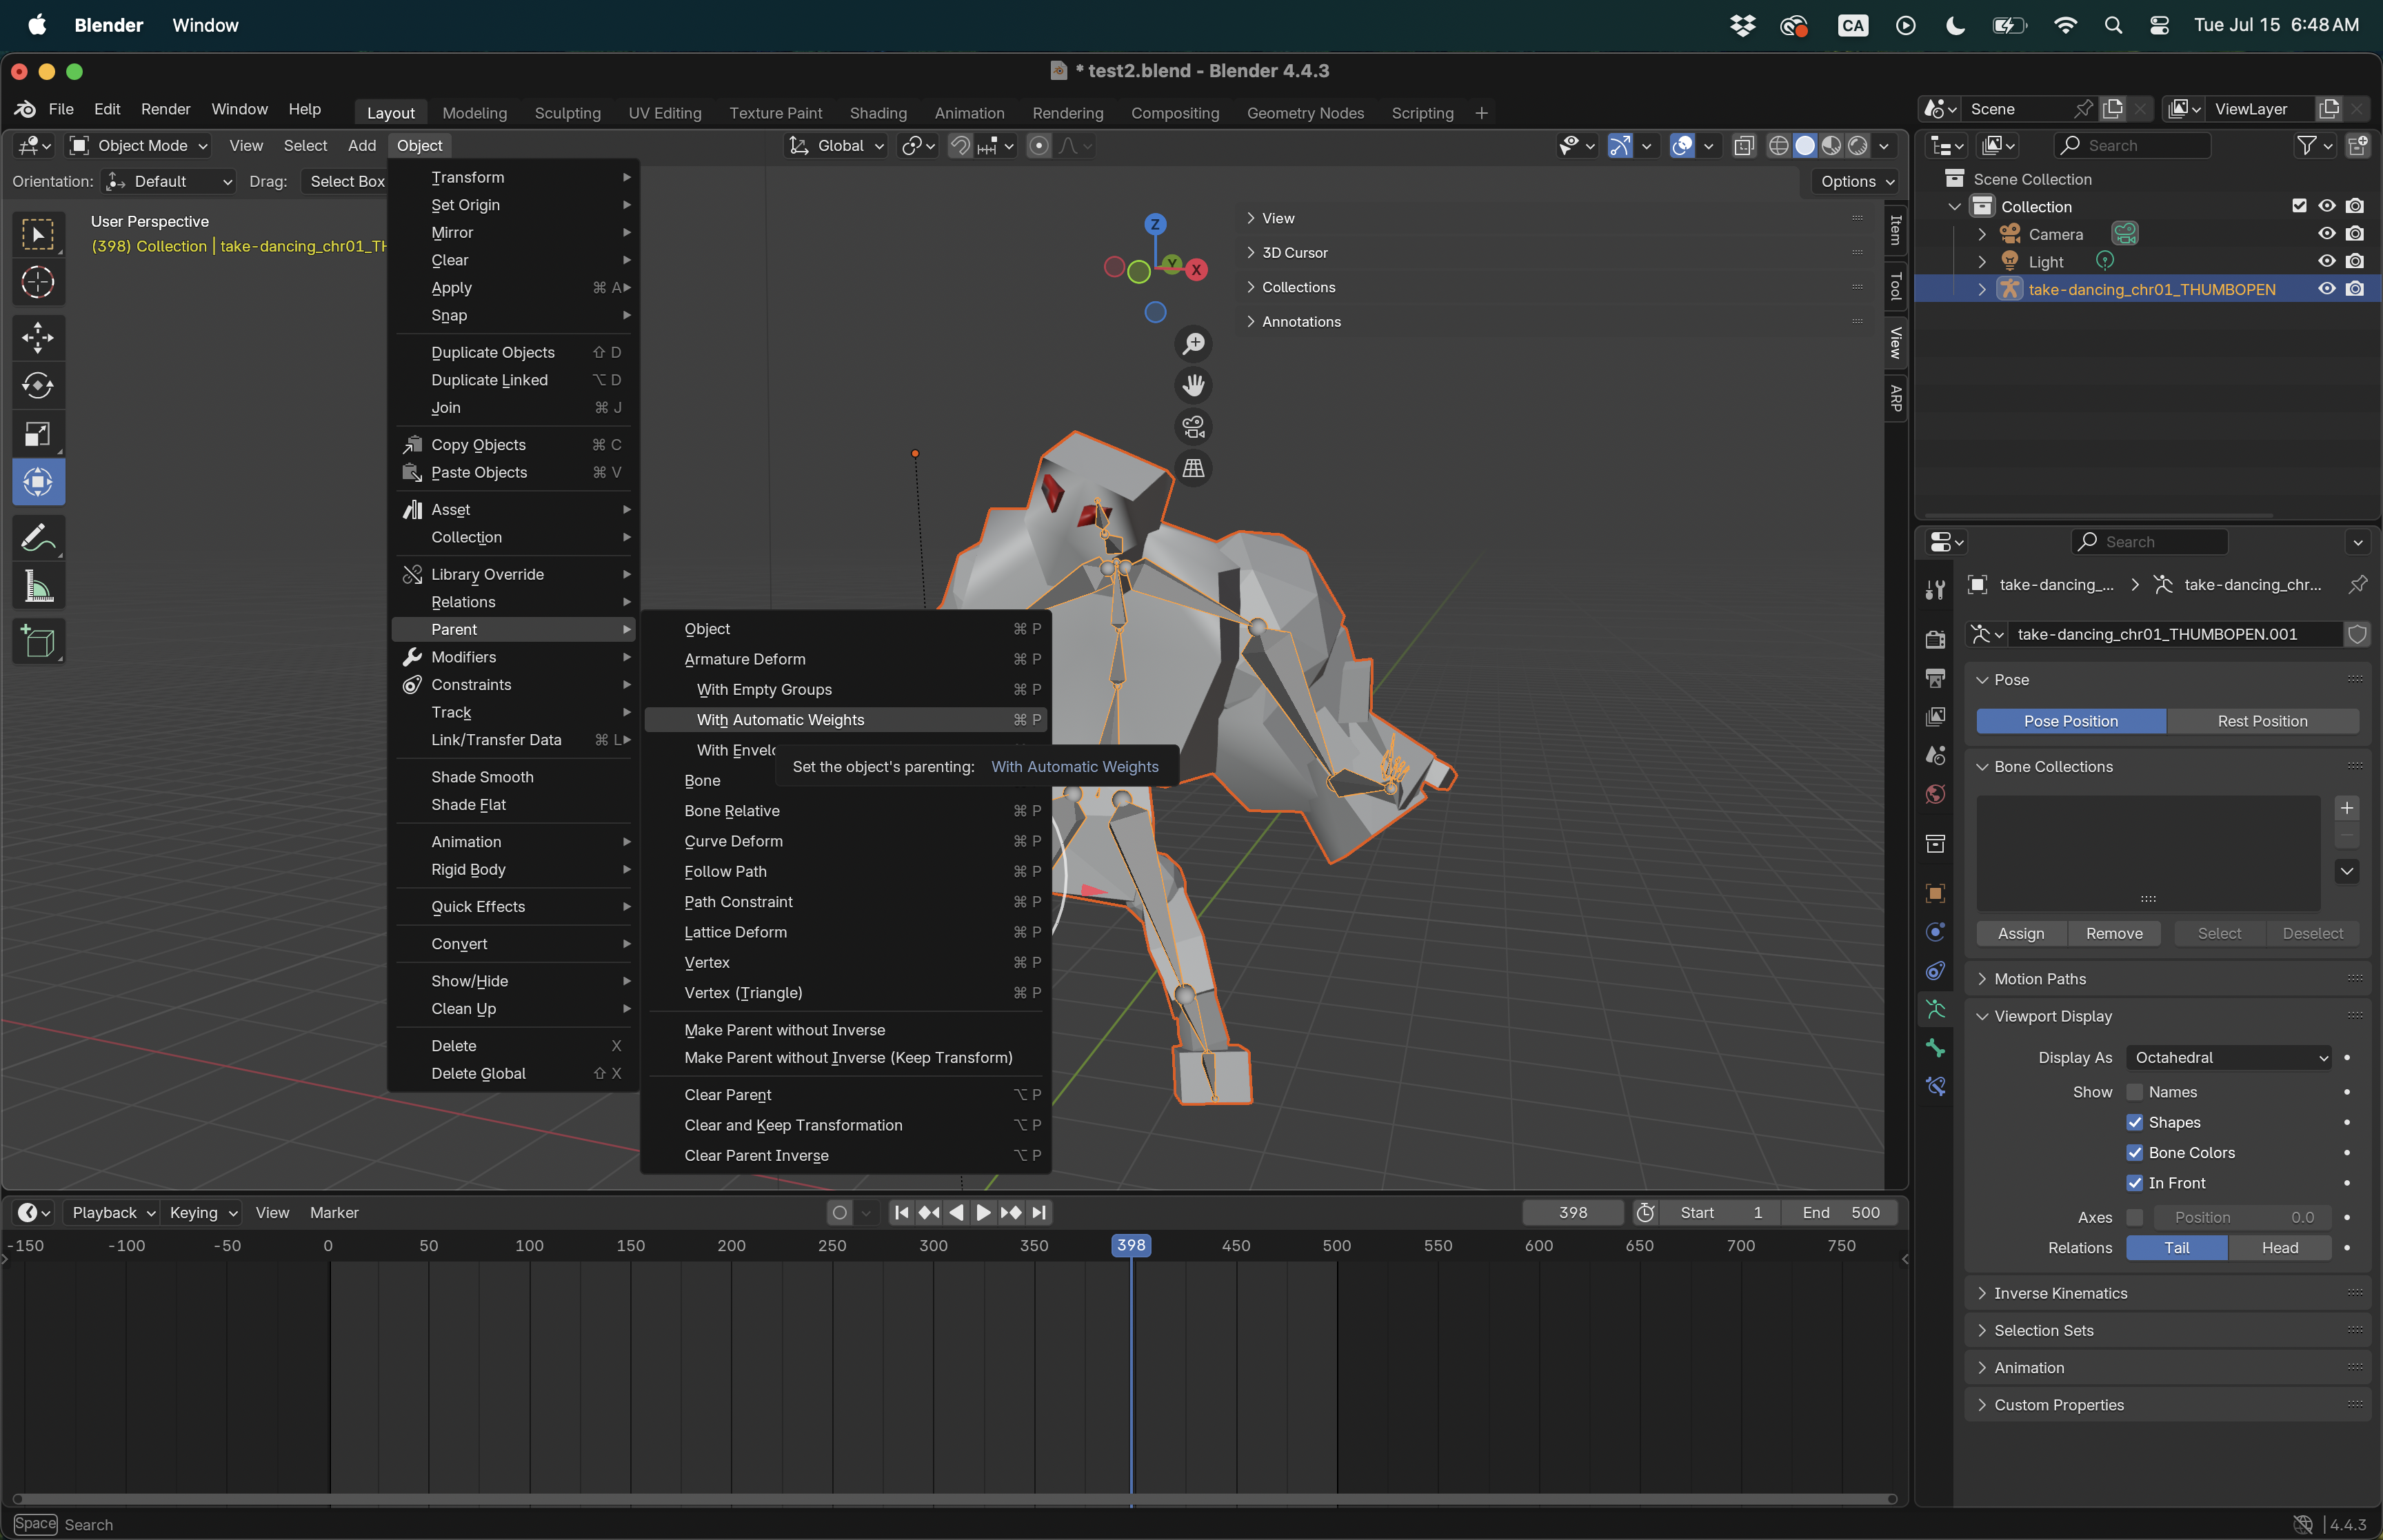Select the Select Box tool in toolbar
Screen dimensions: 2383x1540
click(x=38, y=235)
